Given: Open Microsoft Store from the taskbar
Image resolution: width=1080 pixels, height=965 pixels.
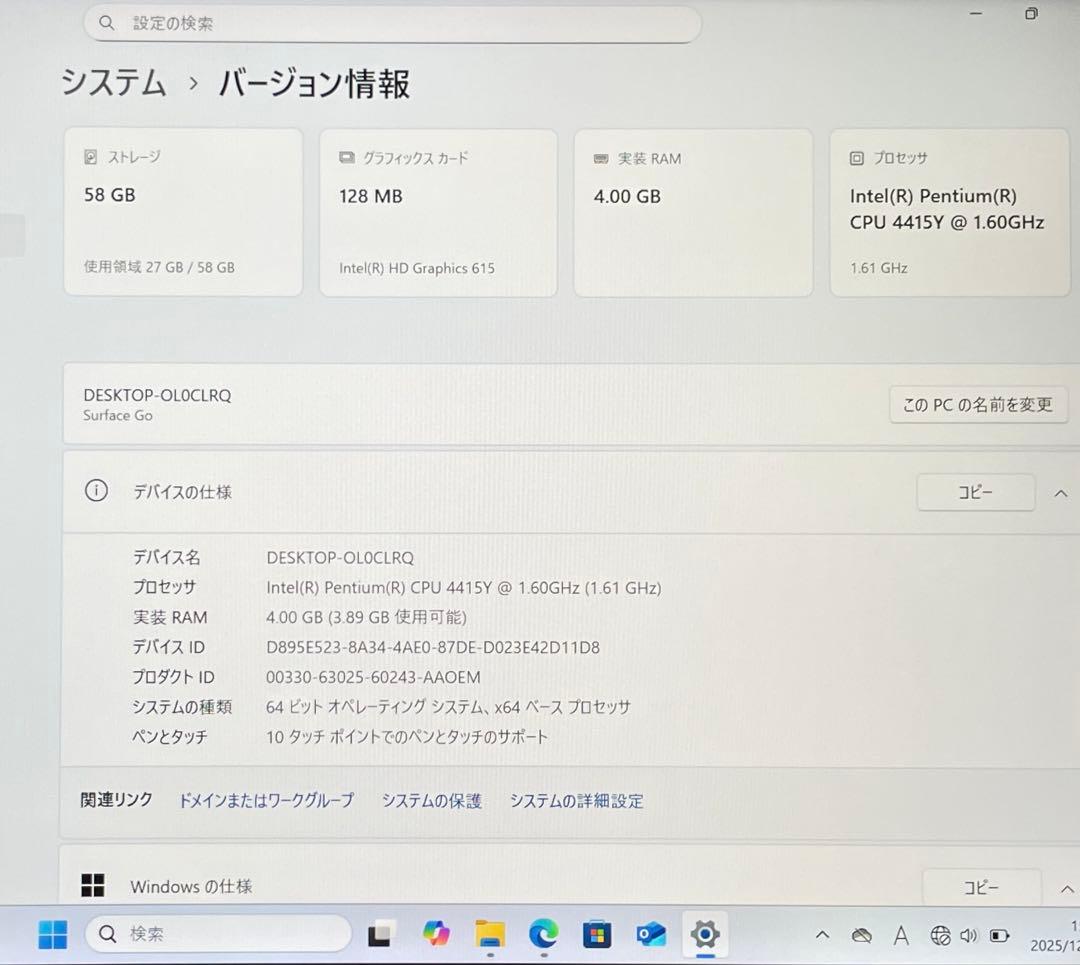Looking at the screenshot, I should (x=597, y=935).
